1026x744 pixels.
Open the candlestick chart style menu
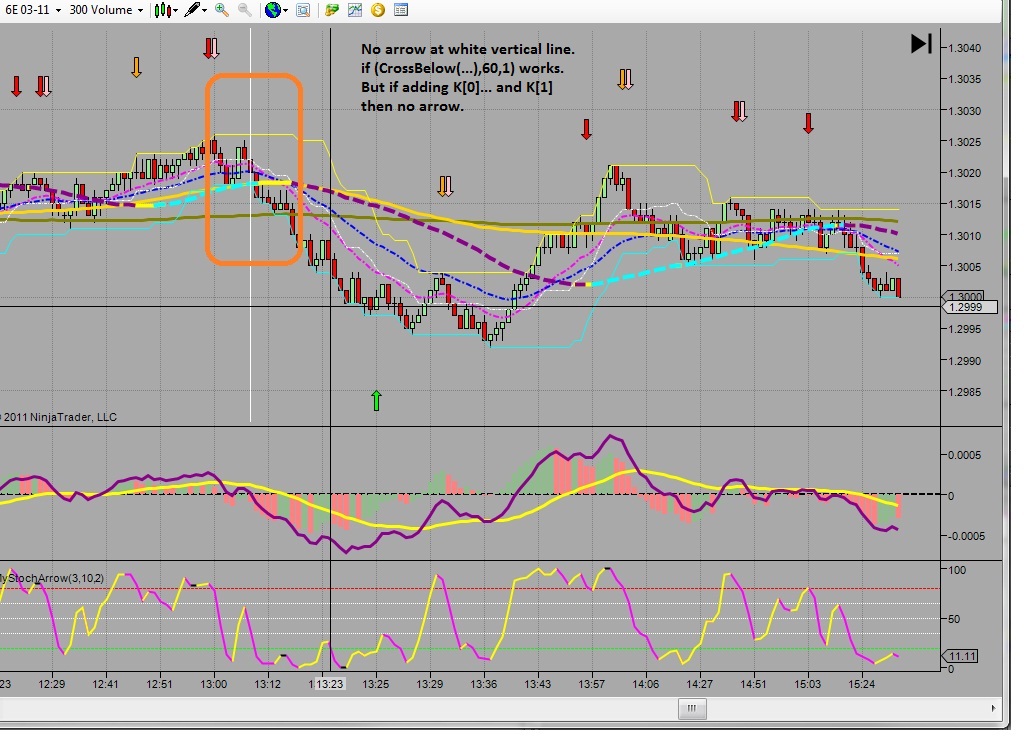tap(166, 10)
